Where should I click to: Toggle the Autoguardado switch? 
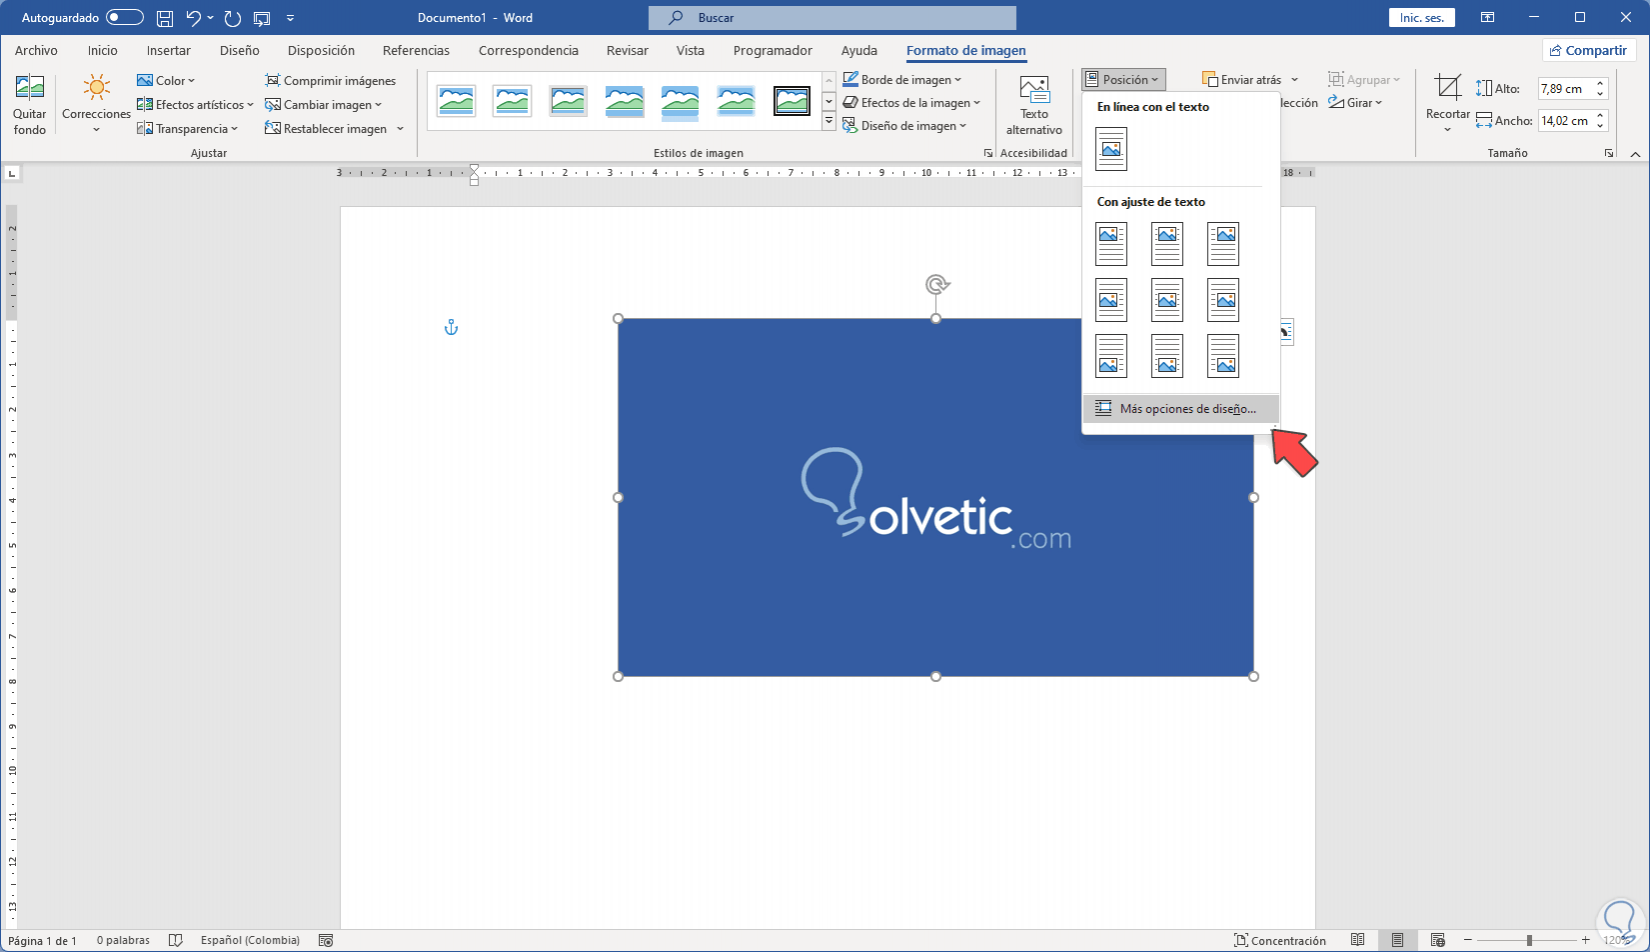pos(125,18)
